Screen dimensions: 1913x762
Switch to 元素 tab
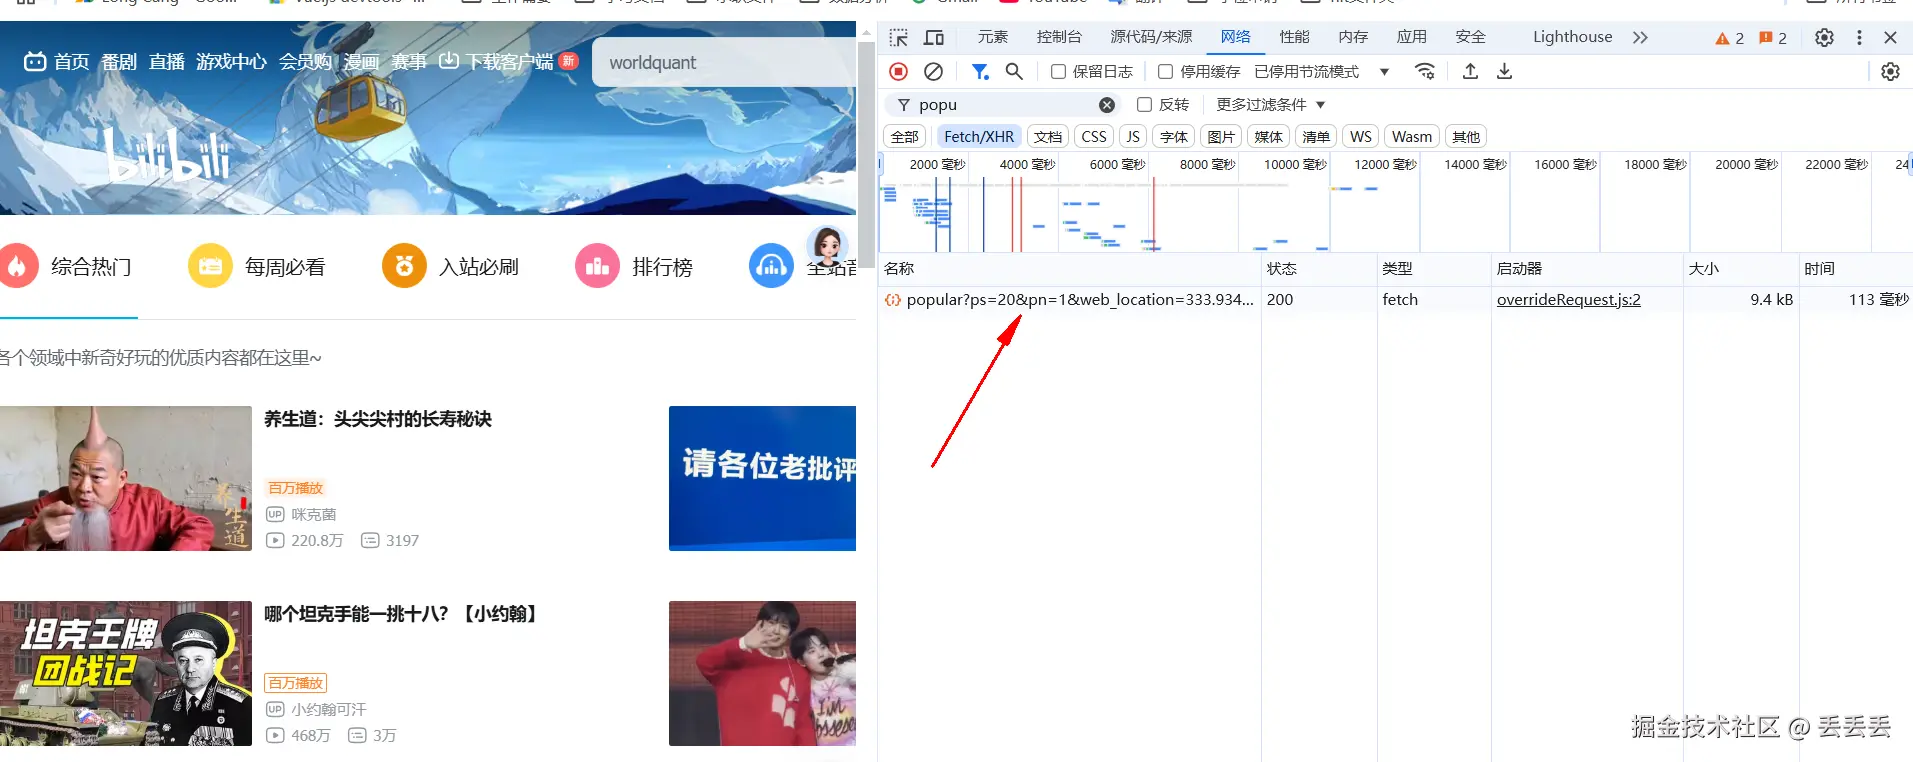(x=993, y=37)
